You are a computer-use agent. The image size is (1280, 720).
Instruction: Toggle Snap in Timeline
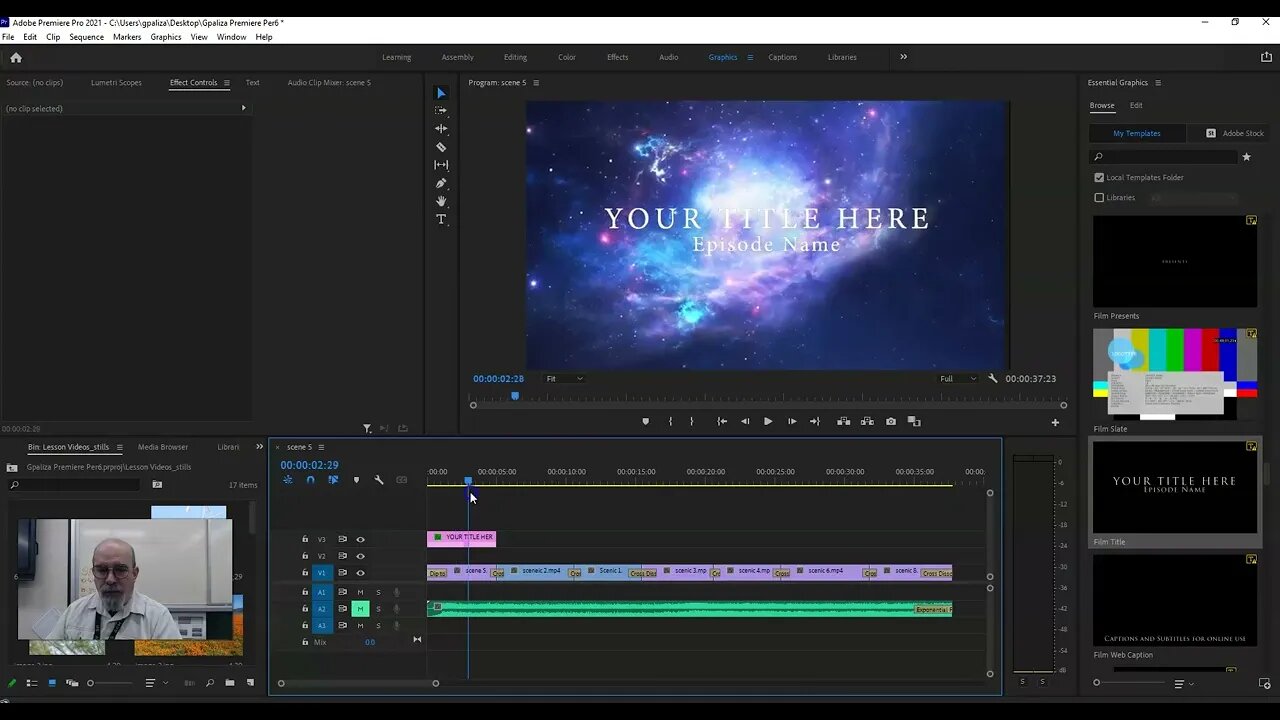pyautogui.click(x=310, y=480)
